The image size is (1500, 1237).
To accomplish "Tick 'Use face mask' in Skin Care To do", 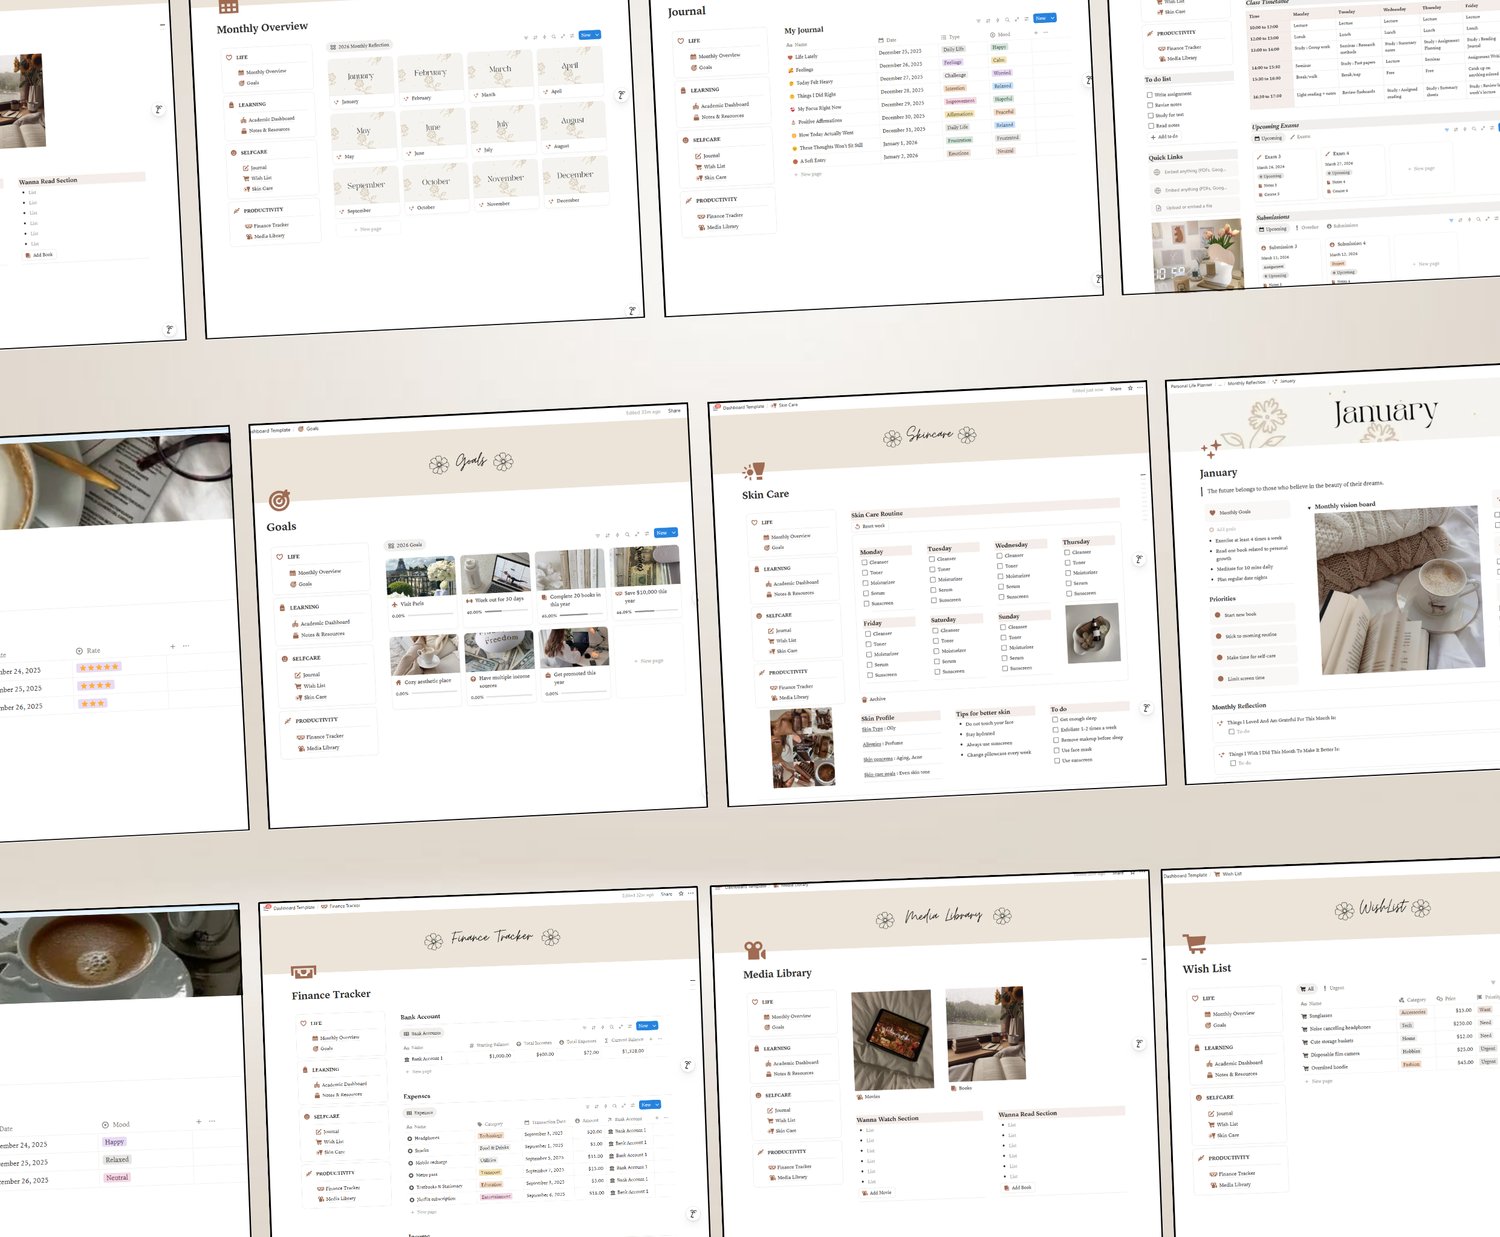I will point(1057,750).
